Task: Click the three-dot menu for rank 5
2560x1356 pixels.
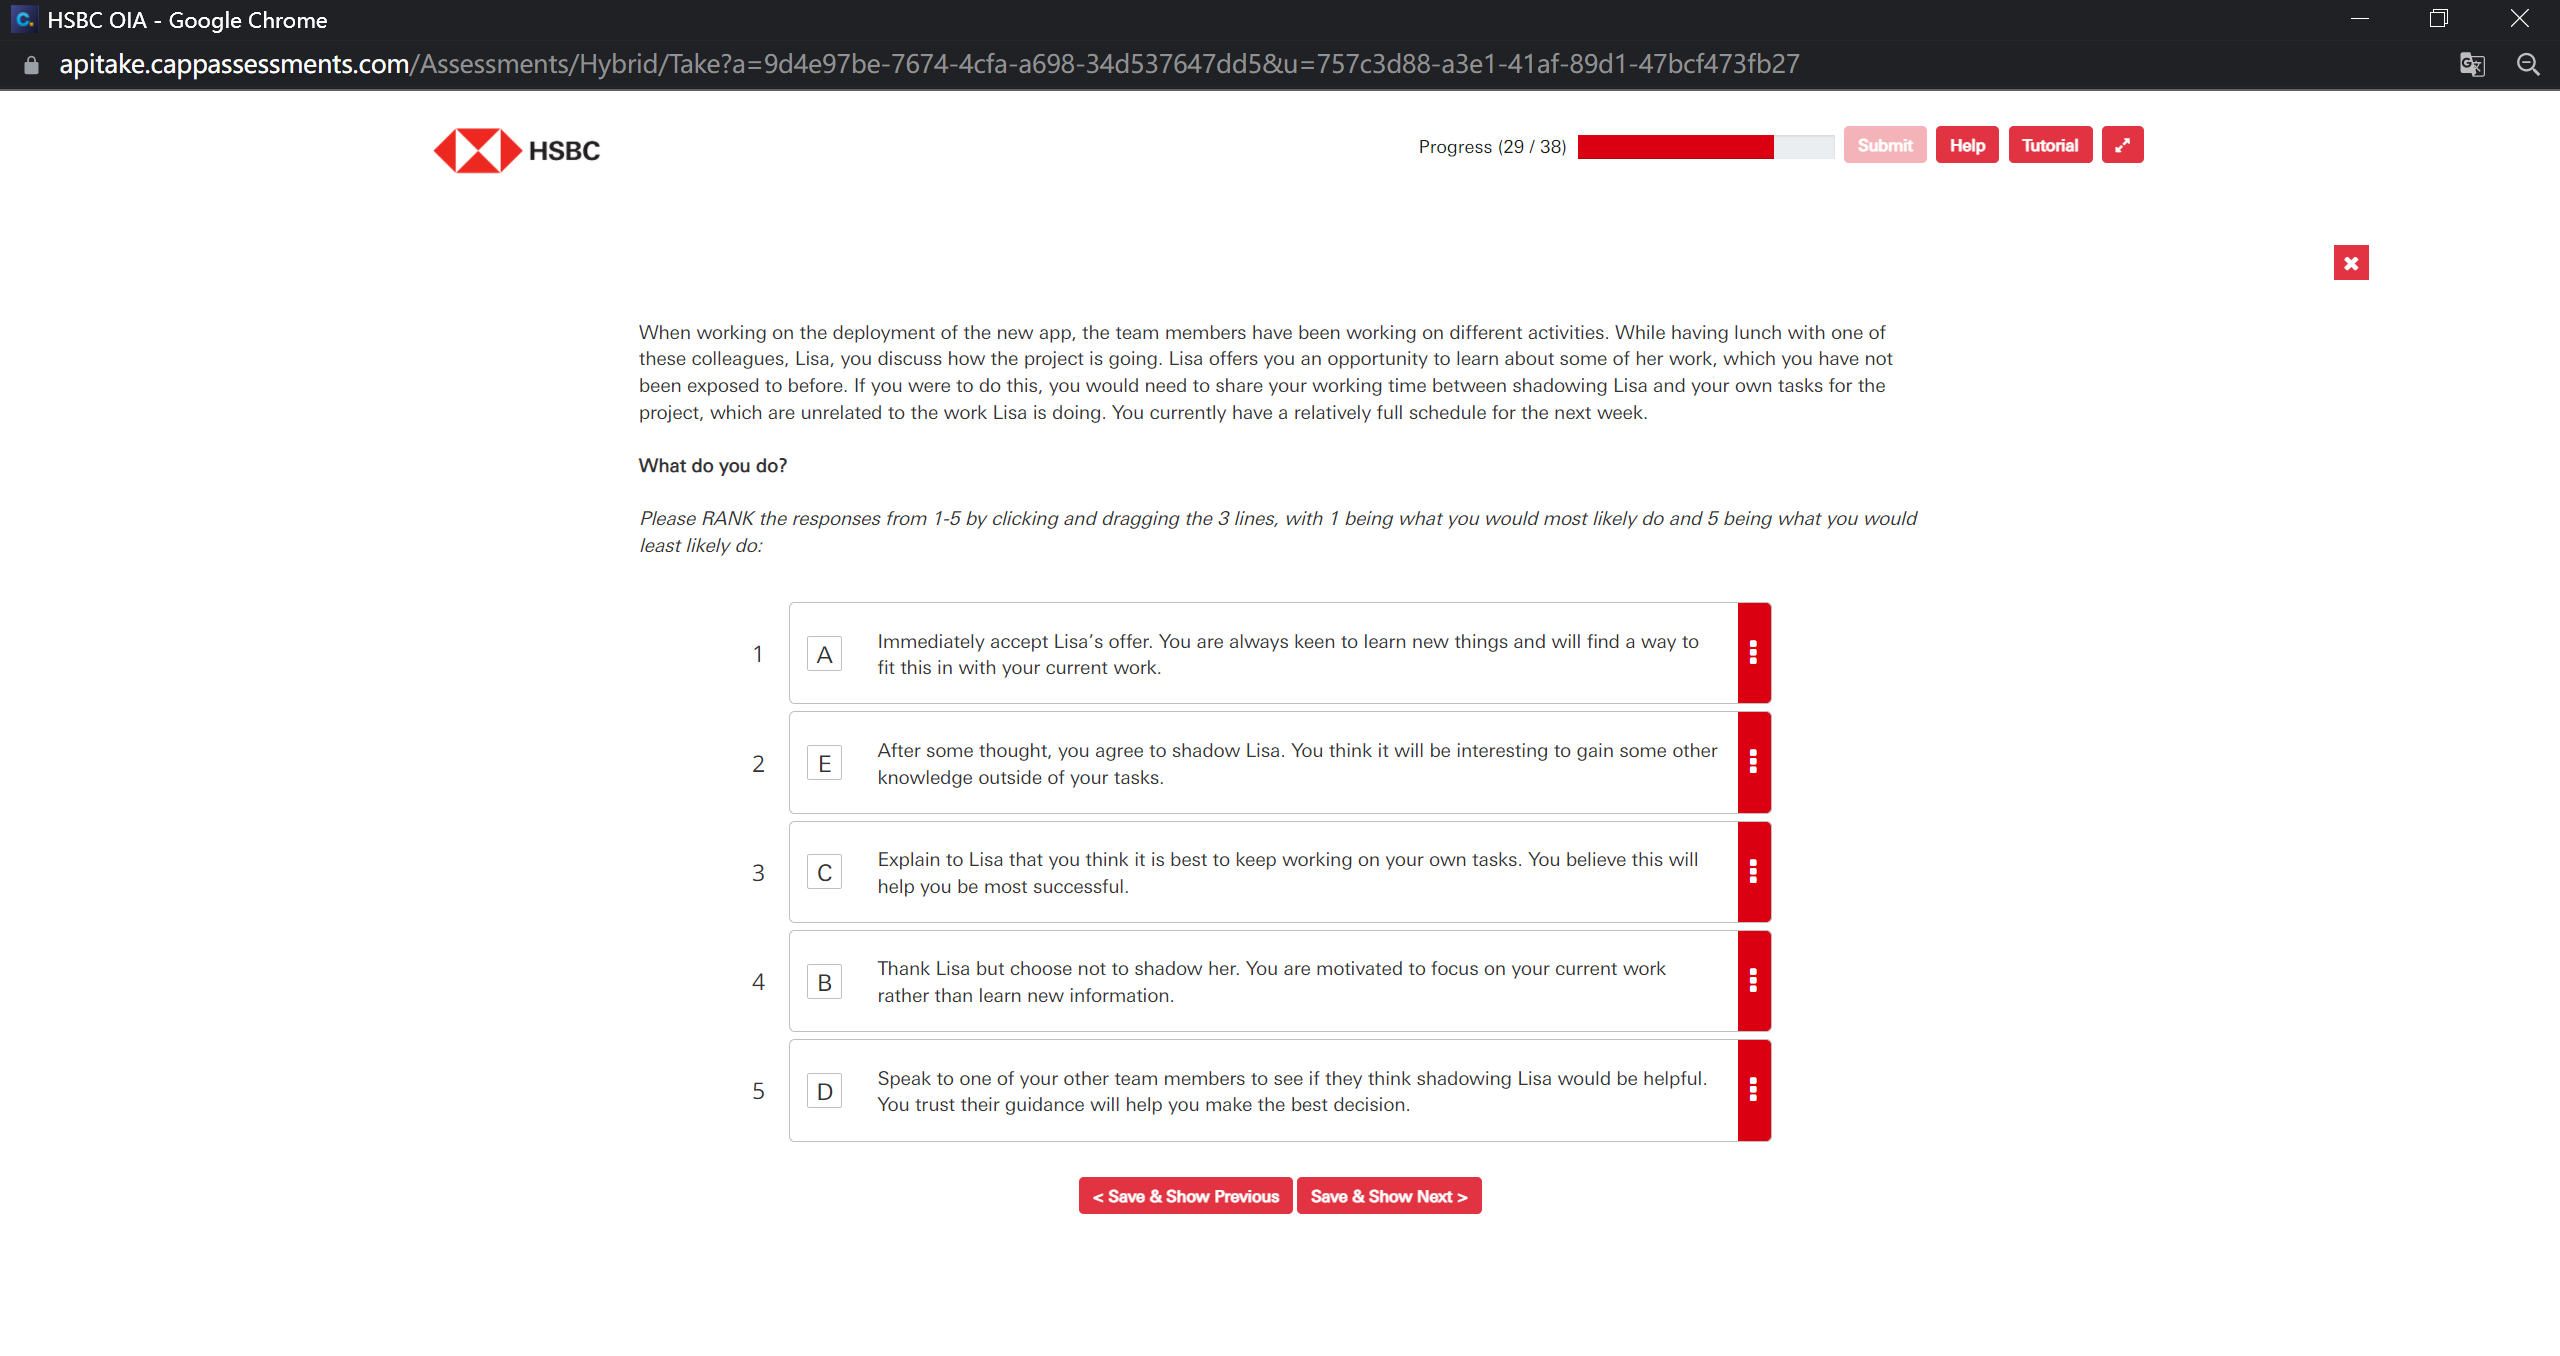Action: [x=1754, y=1090]
